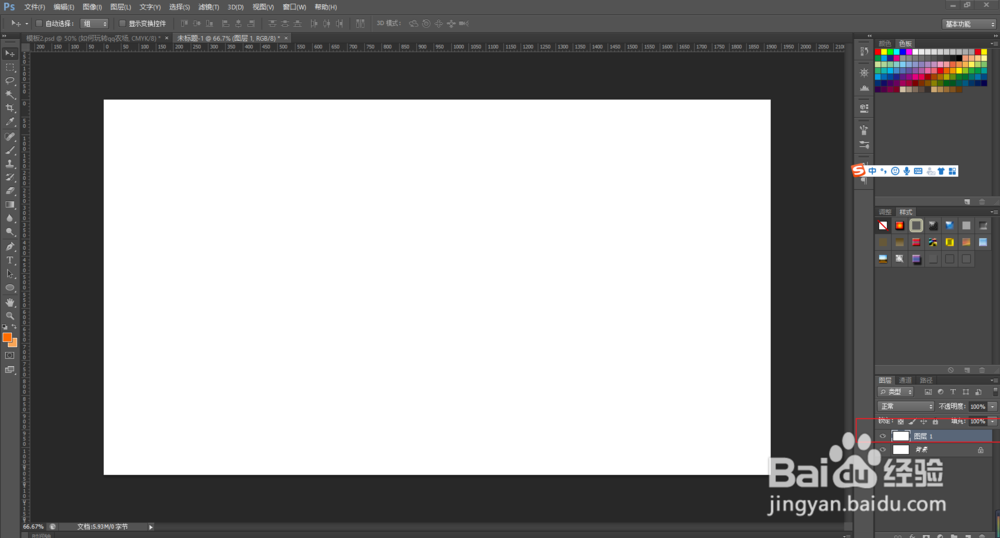Select the Magic Wand tool

[10, 94]
